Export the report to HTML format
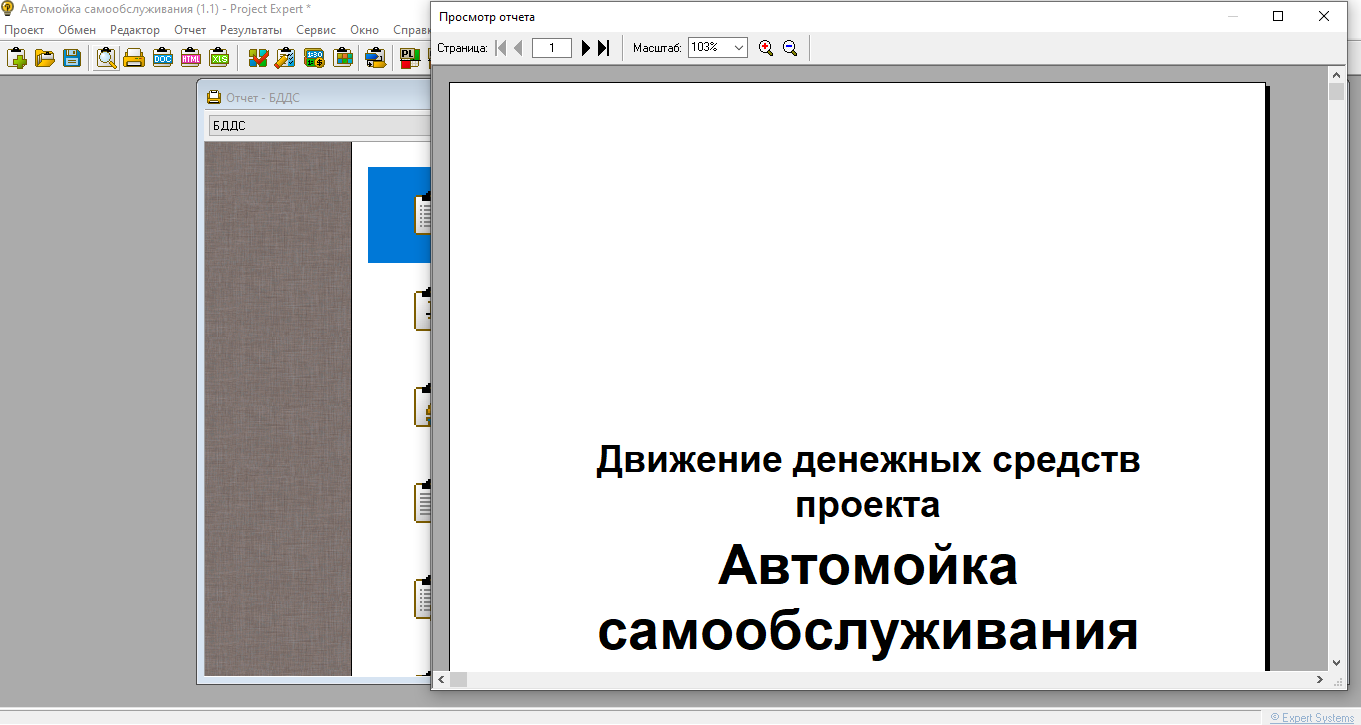This screenshot has height=725, width=1361. point(190,58)
